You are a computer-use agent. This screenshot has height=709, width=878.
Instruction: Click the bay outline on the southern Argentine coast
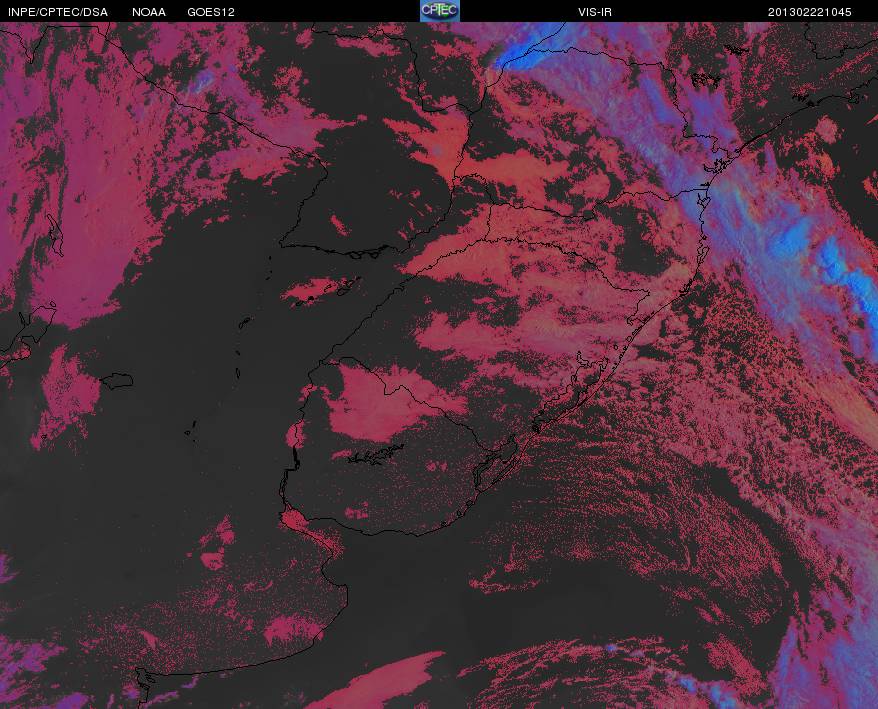click(146, 682)
